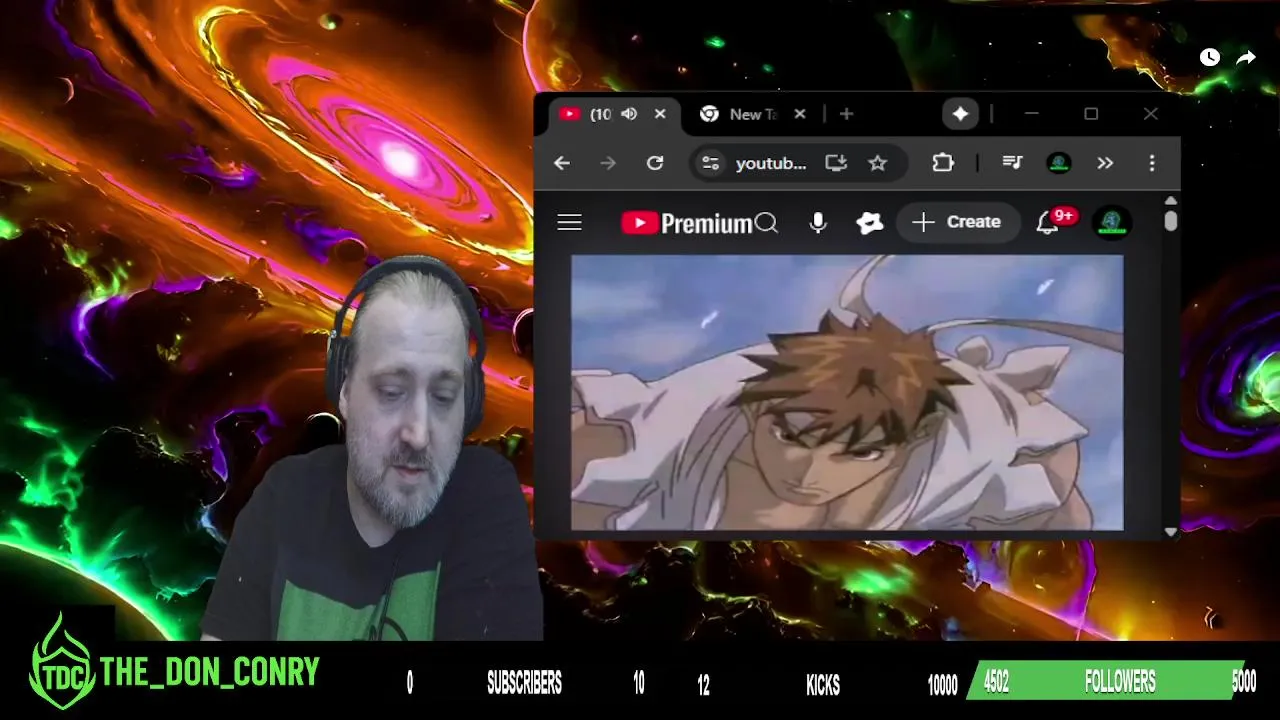Click the YouTube Ask sparkle icon
1280x720 pixels.
[x=870, y=223]
